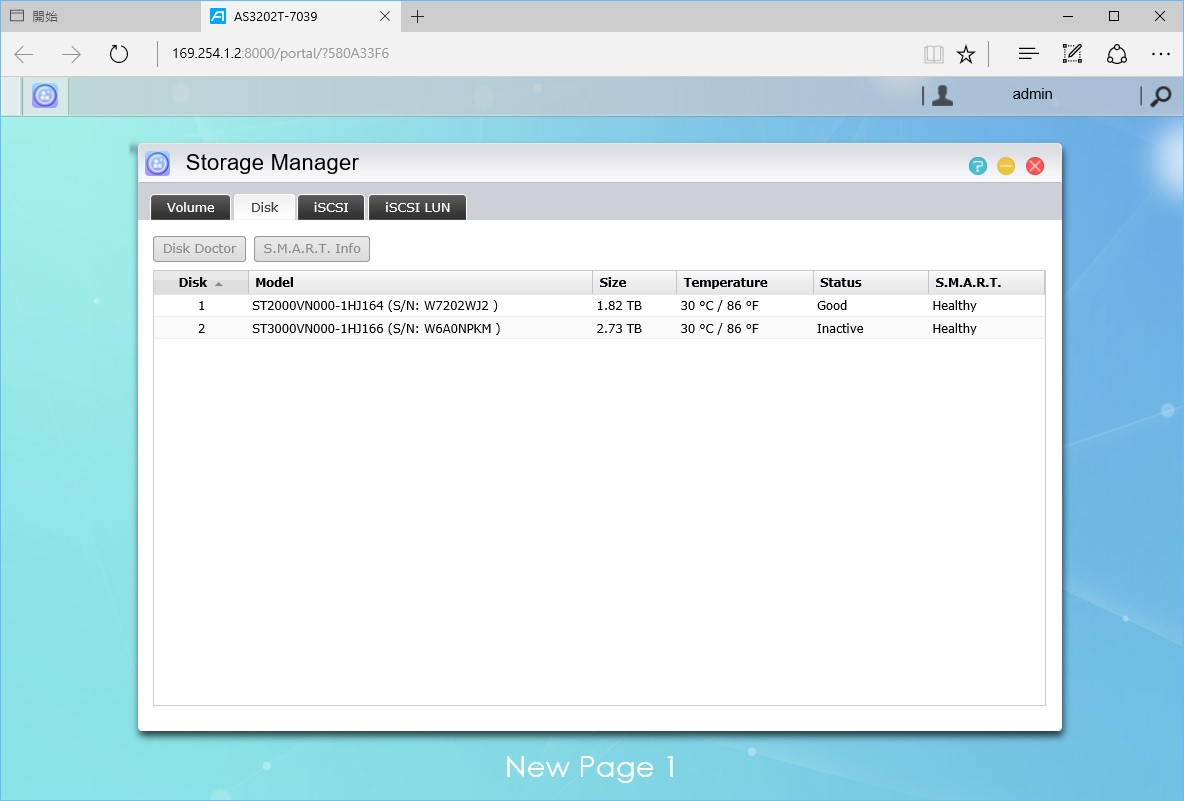Screen dimensions: 1184x801
Task: Open the iSCSI LUN tab
Action: 417,208
